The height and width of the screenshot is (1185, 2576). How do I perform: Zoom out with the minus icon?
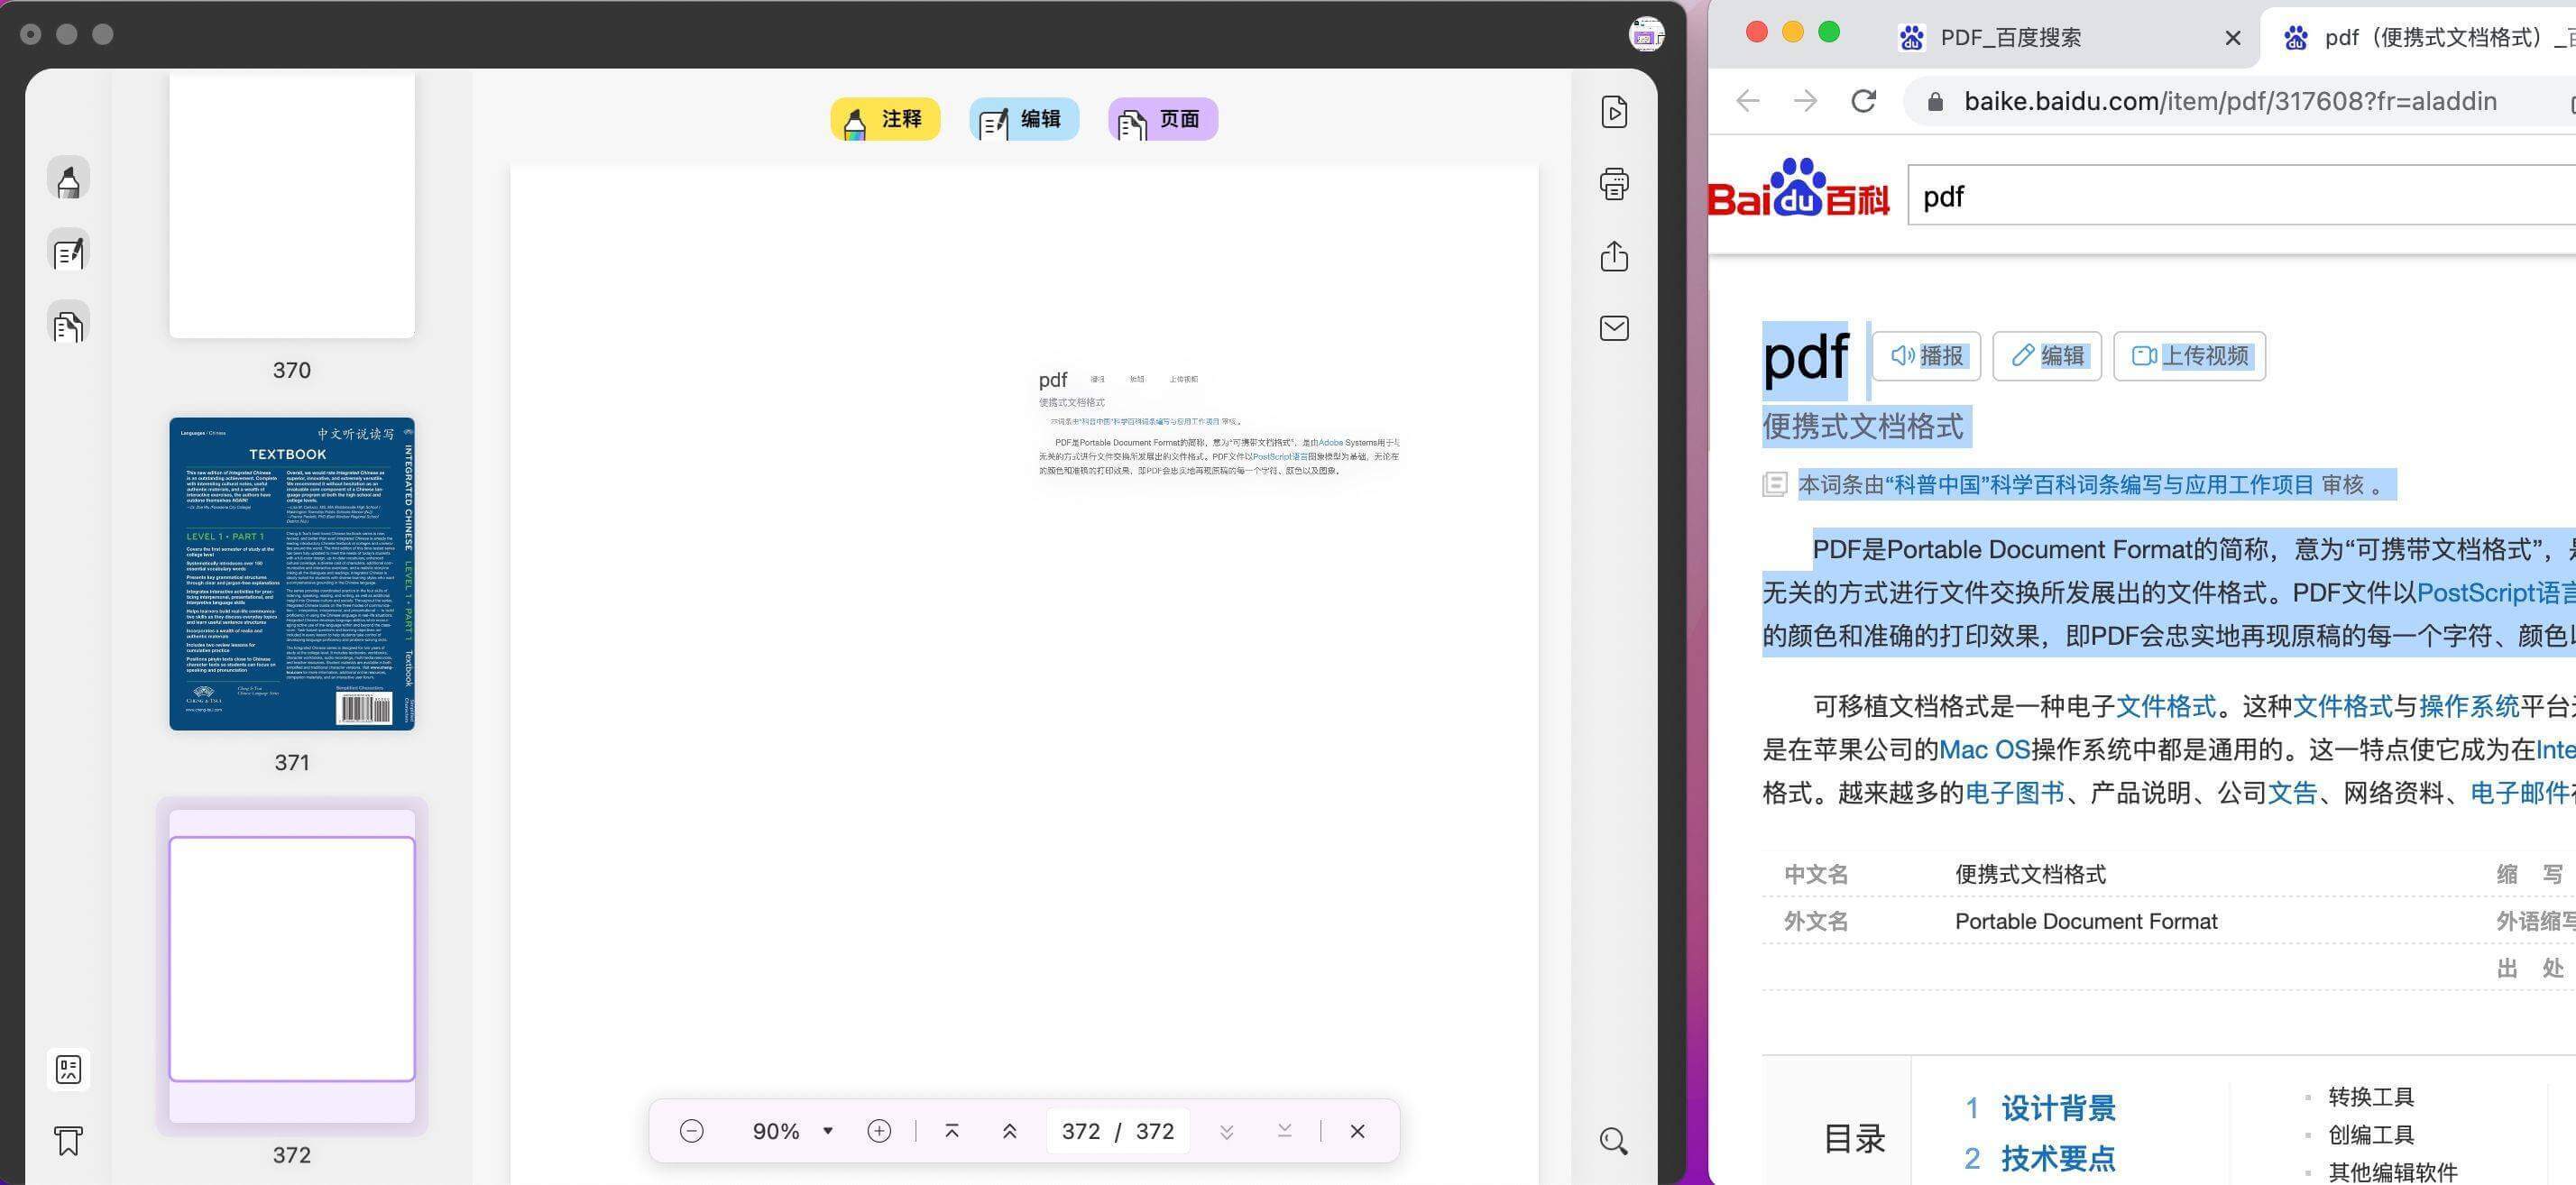(x=691, y=1131)
